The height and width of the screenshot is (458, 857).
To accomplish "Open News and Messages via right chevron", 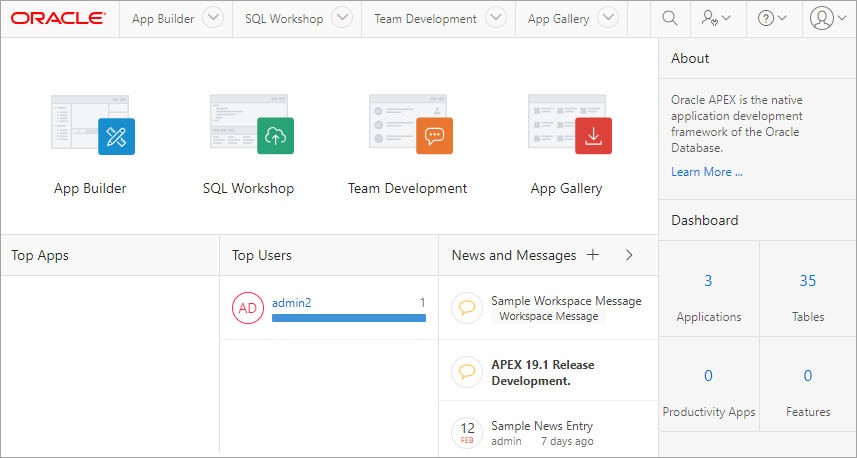I will (629, 255).
